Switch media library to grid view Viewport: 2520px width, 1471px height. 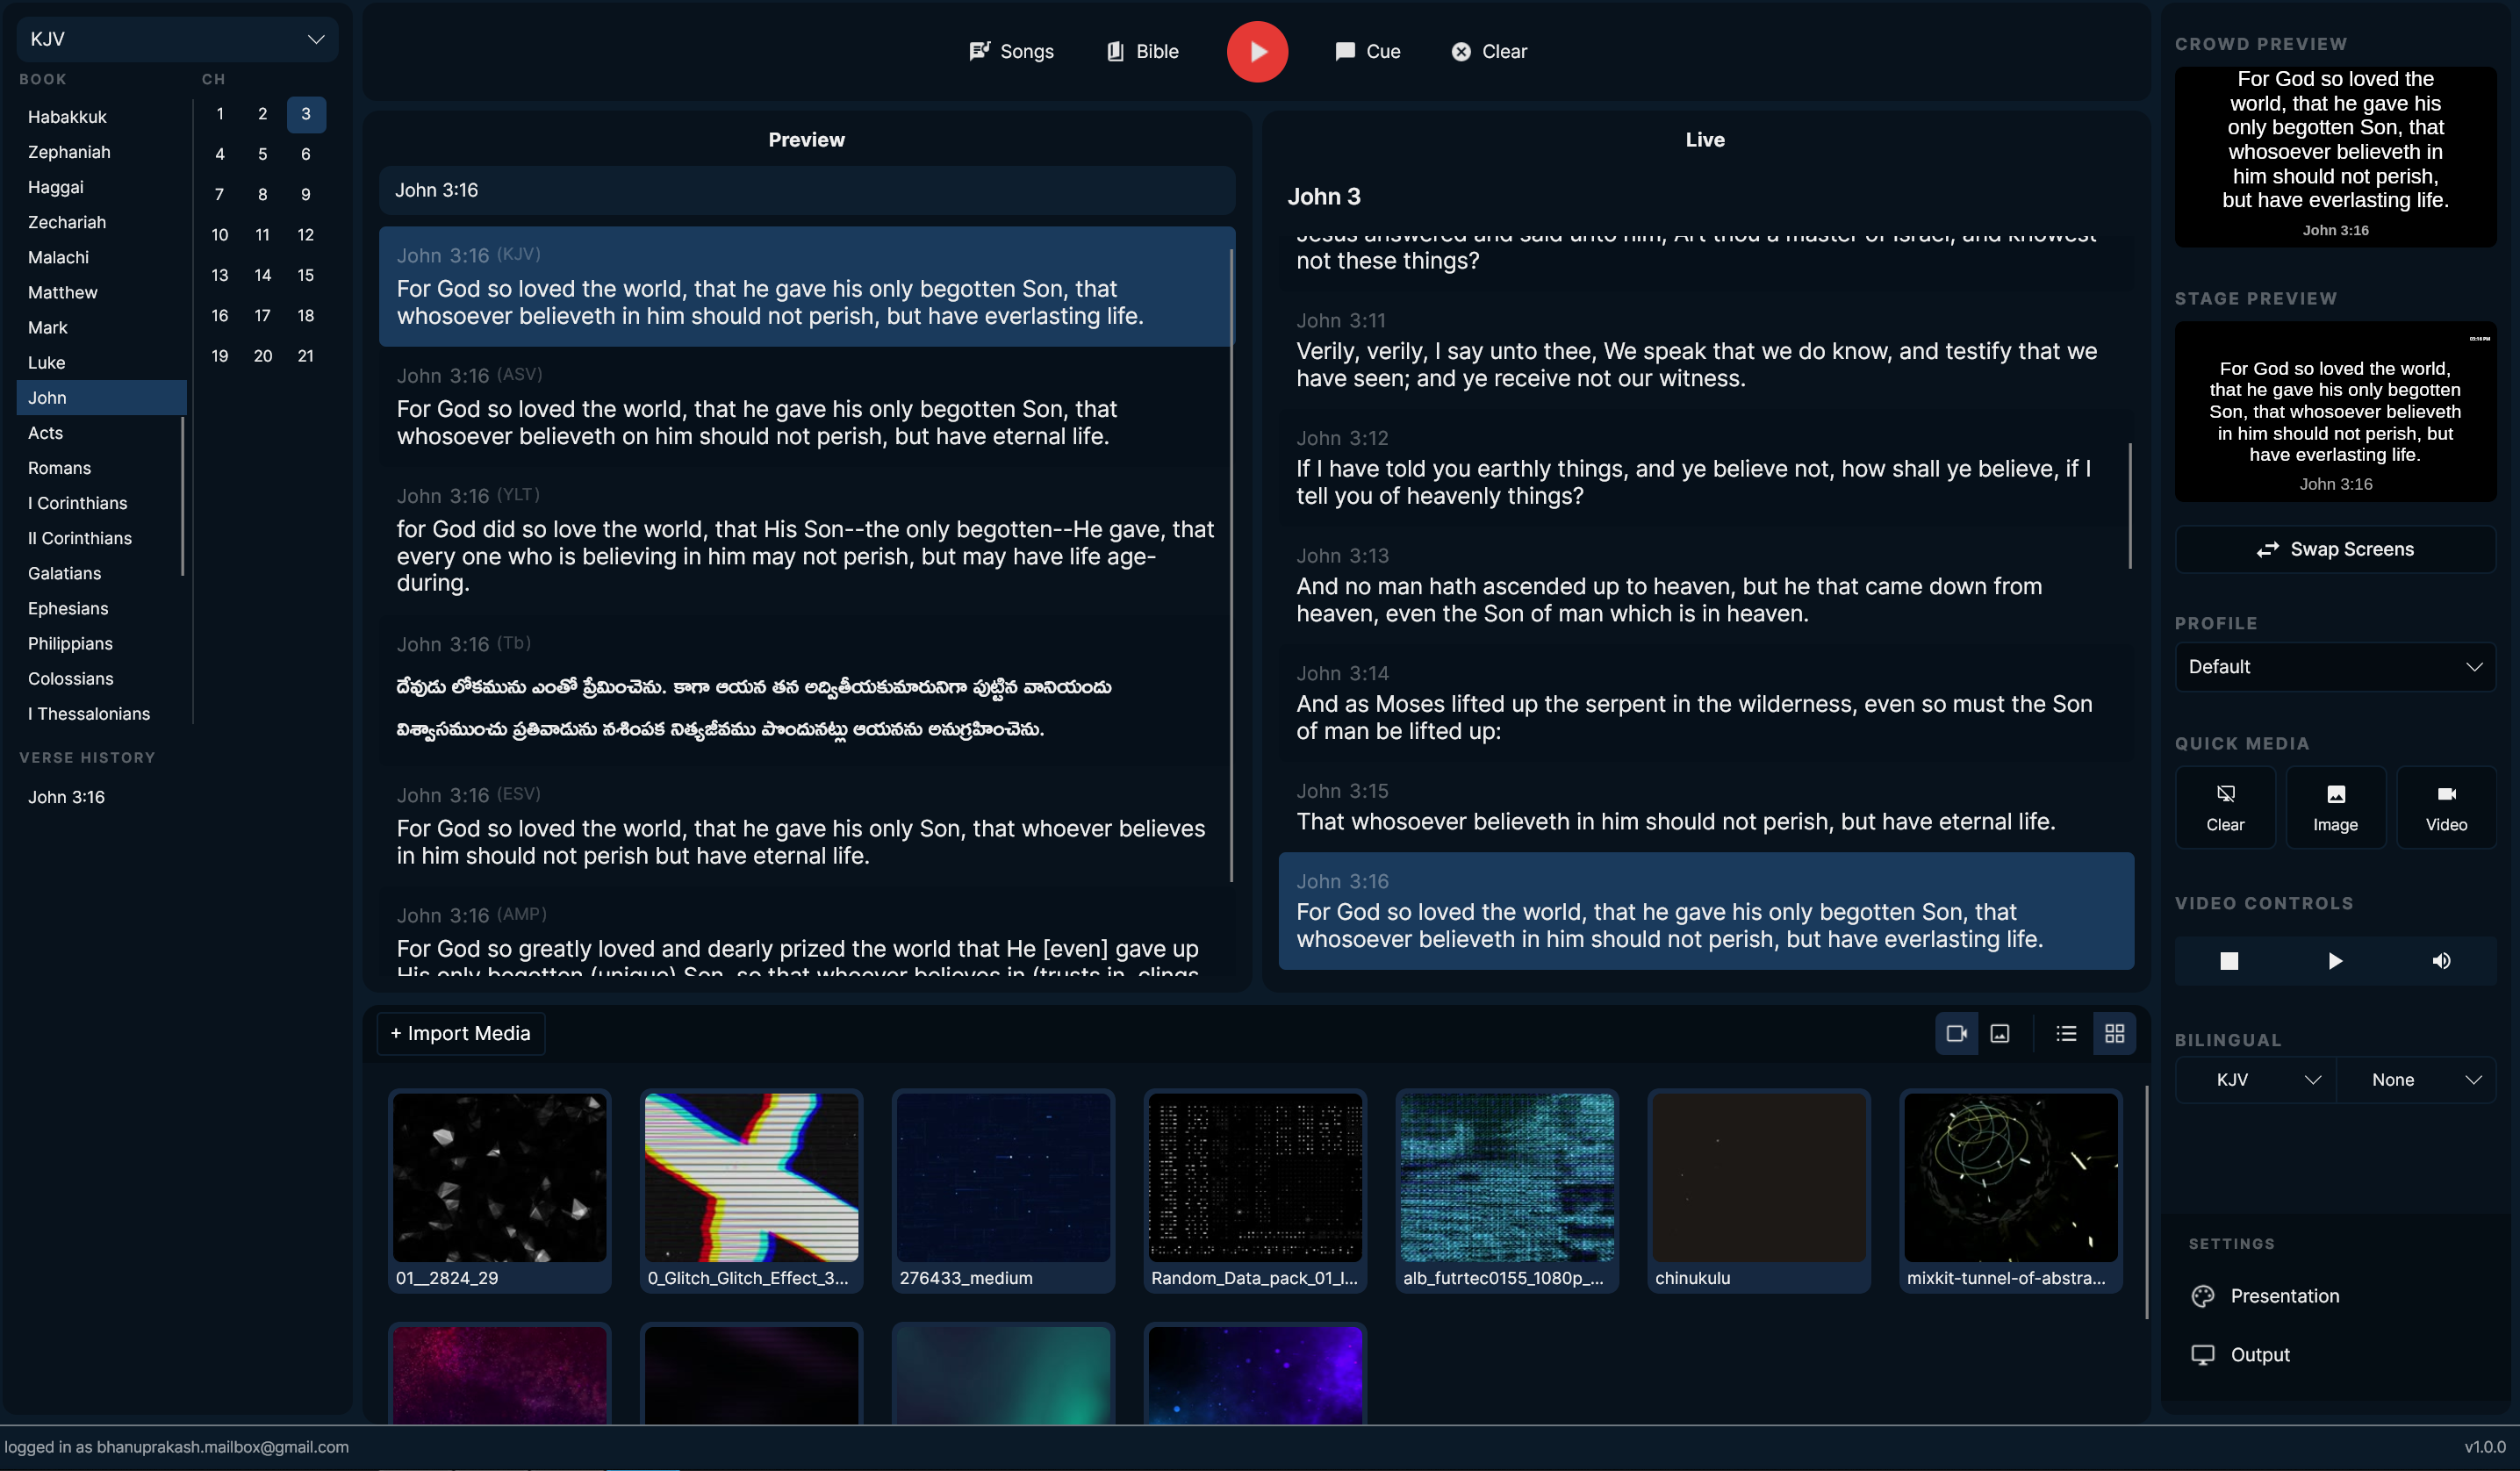tap(2114, 1033)
